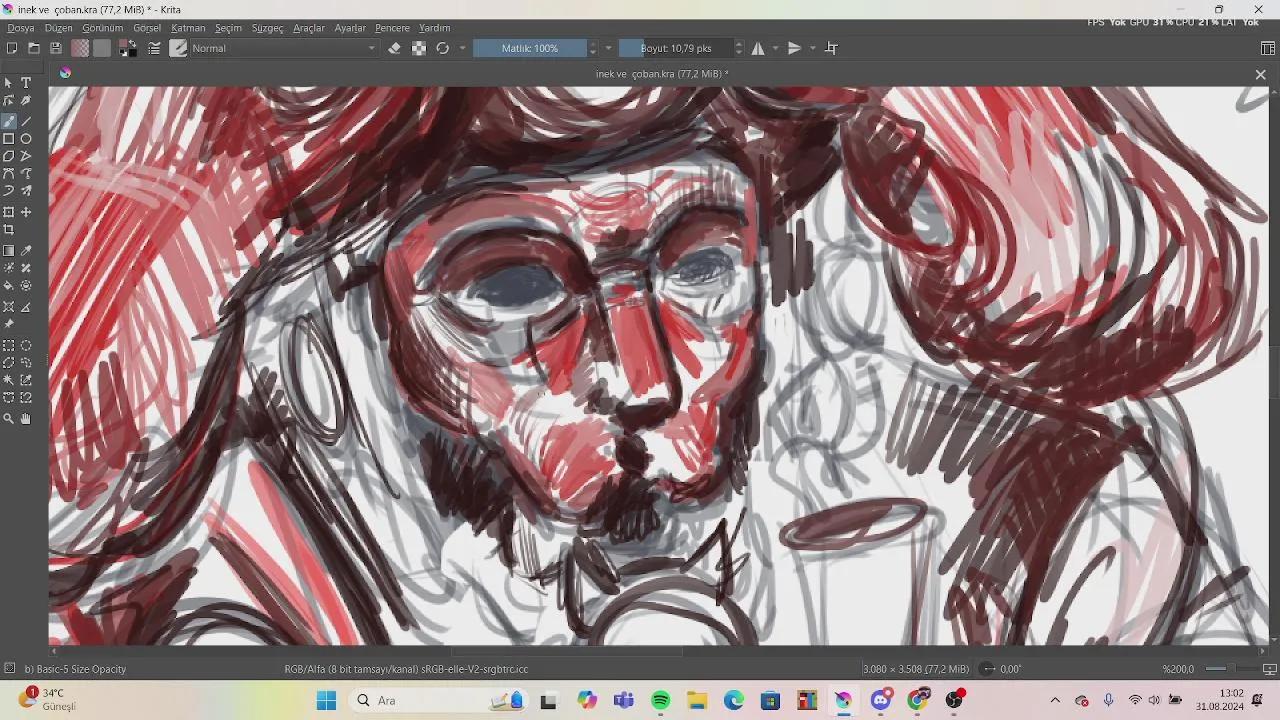Select the Rectangular Selection tool
The image size is (1280, 720).
pos(8,345)
